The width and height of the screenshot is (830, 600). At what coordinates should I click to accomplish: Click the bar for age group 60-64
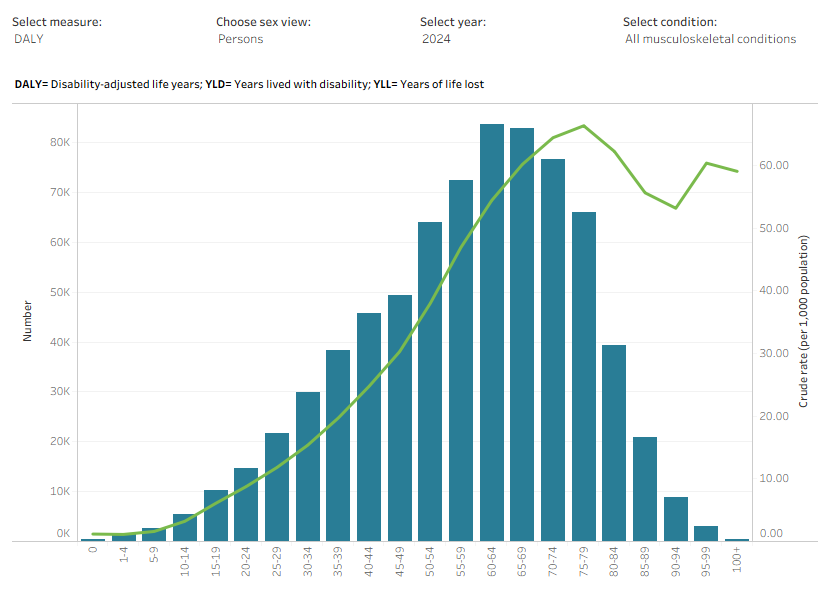[492, 333]
